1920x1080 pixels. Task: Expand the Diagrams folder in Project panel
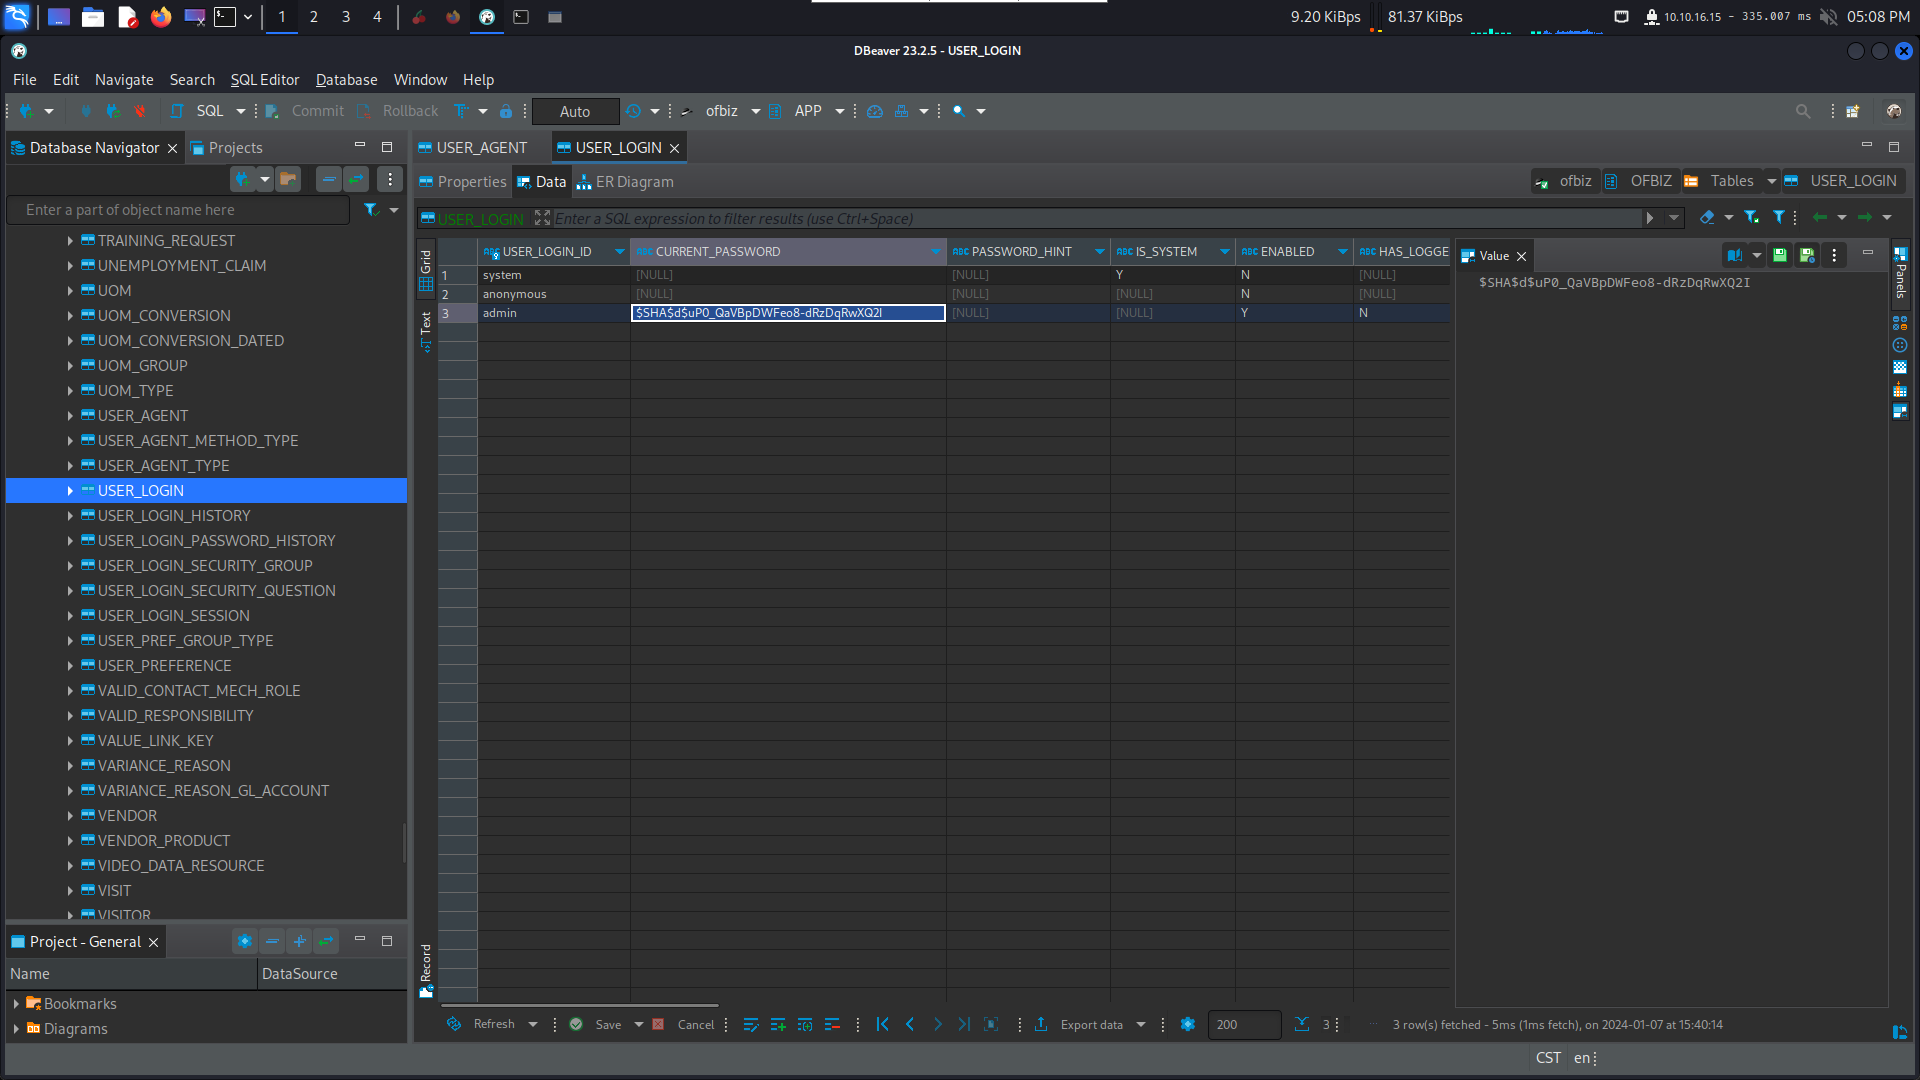tap(16, 1029)
